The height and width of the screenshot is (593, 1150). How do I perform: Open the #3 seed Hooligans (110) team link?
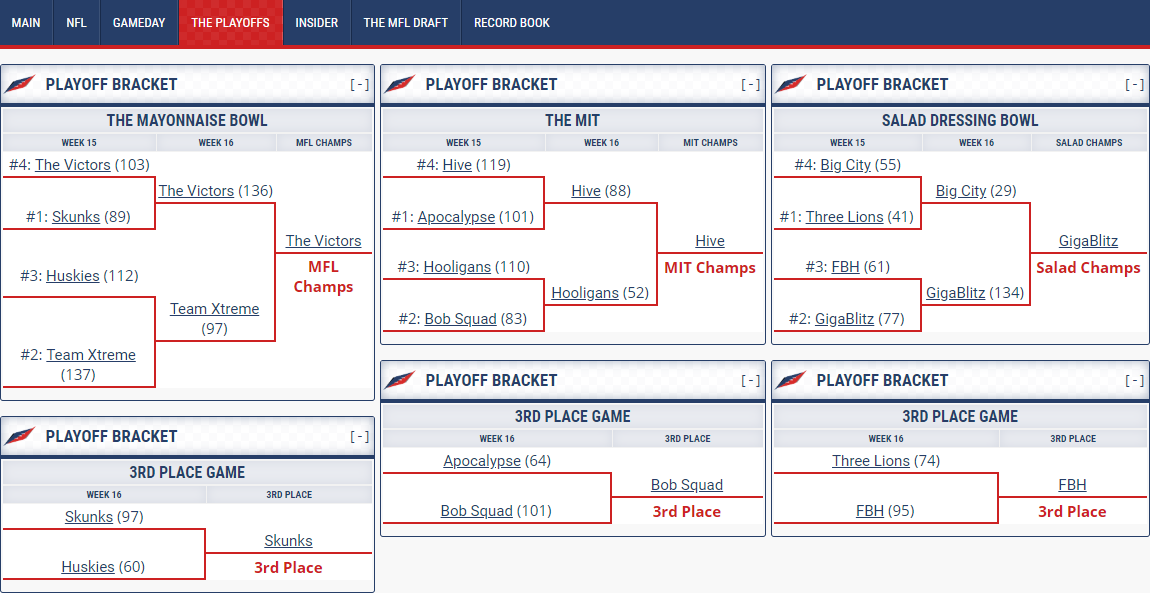459,267
